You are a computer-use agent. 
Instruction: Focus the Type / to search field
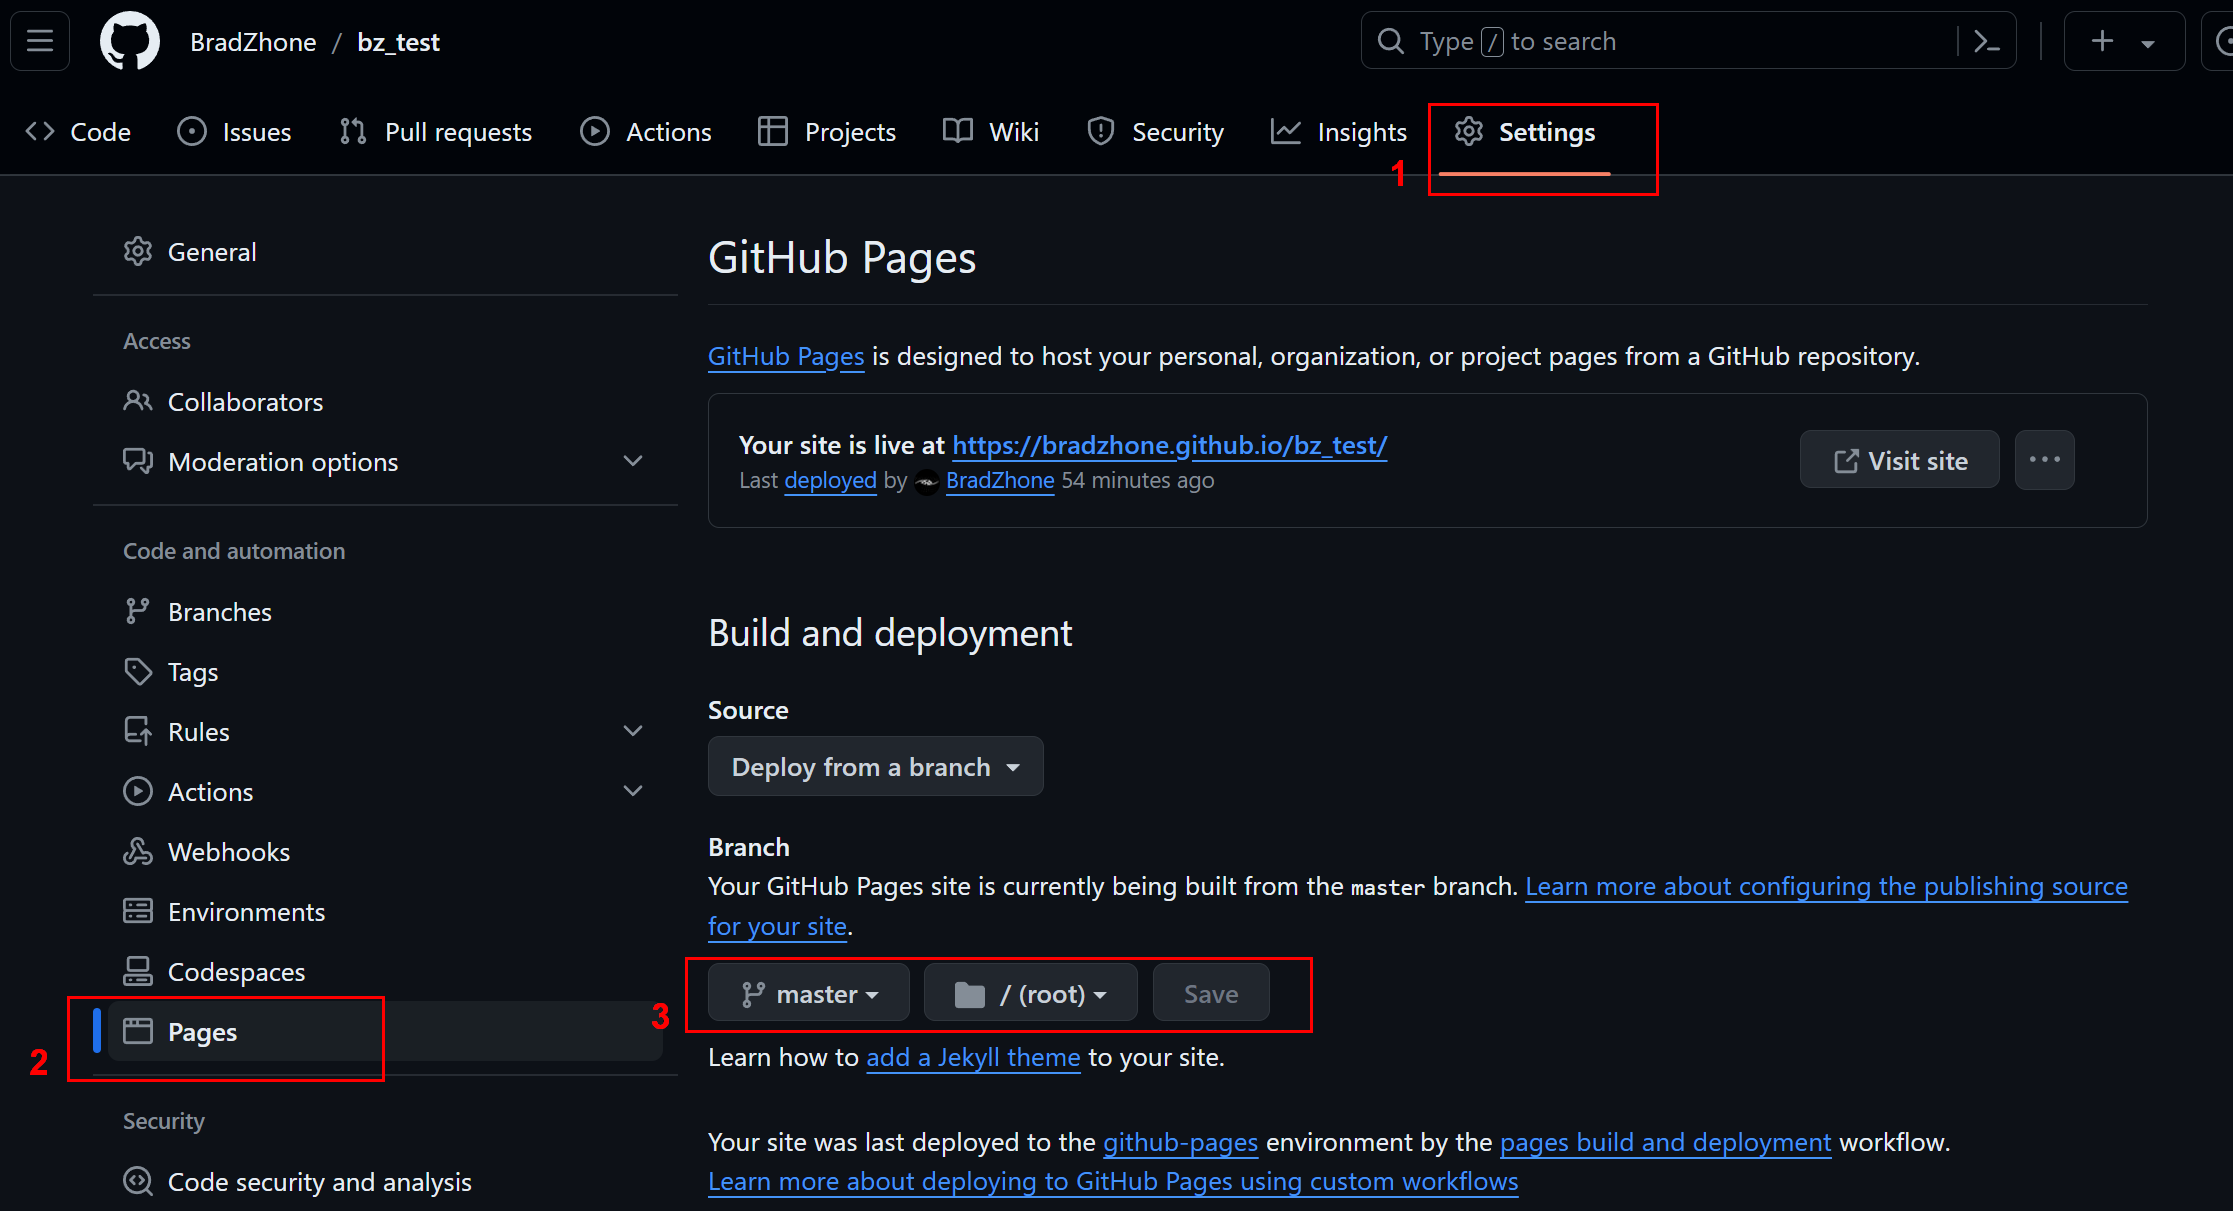coord(1688,41)
